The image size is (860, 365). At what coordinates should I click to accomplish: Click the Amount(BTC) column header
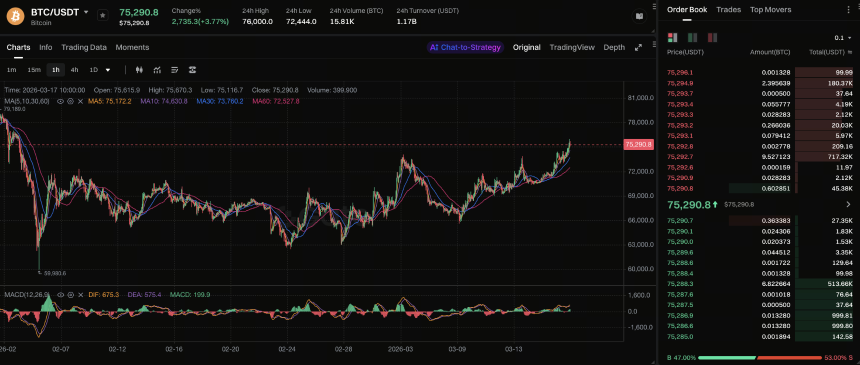coord(770,52)
